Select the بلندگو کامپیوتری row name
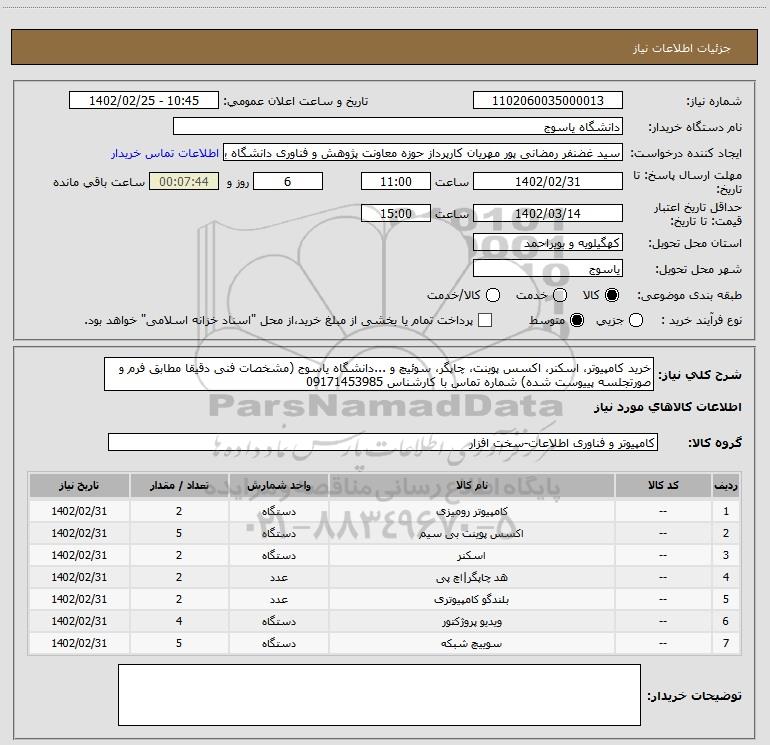The image size is (770, 745). 471,600
